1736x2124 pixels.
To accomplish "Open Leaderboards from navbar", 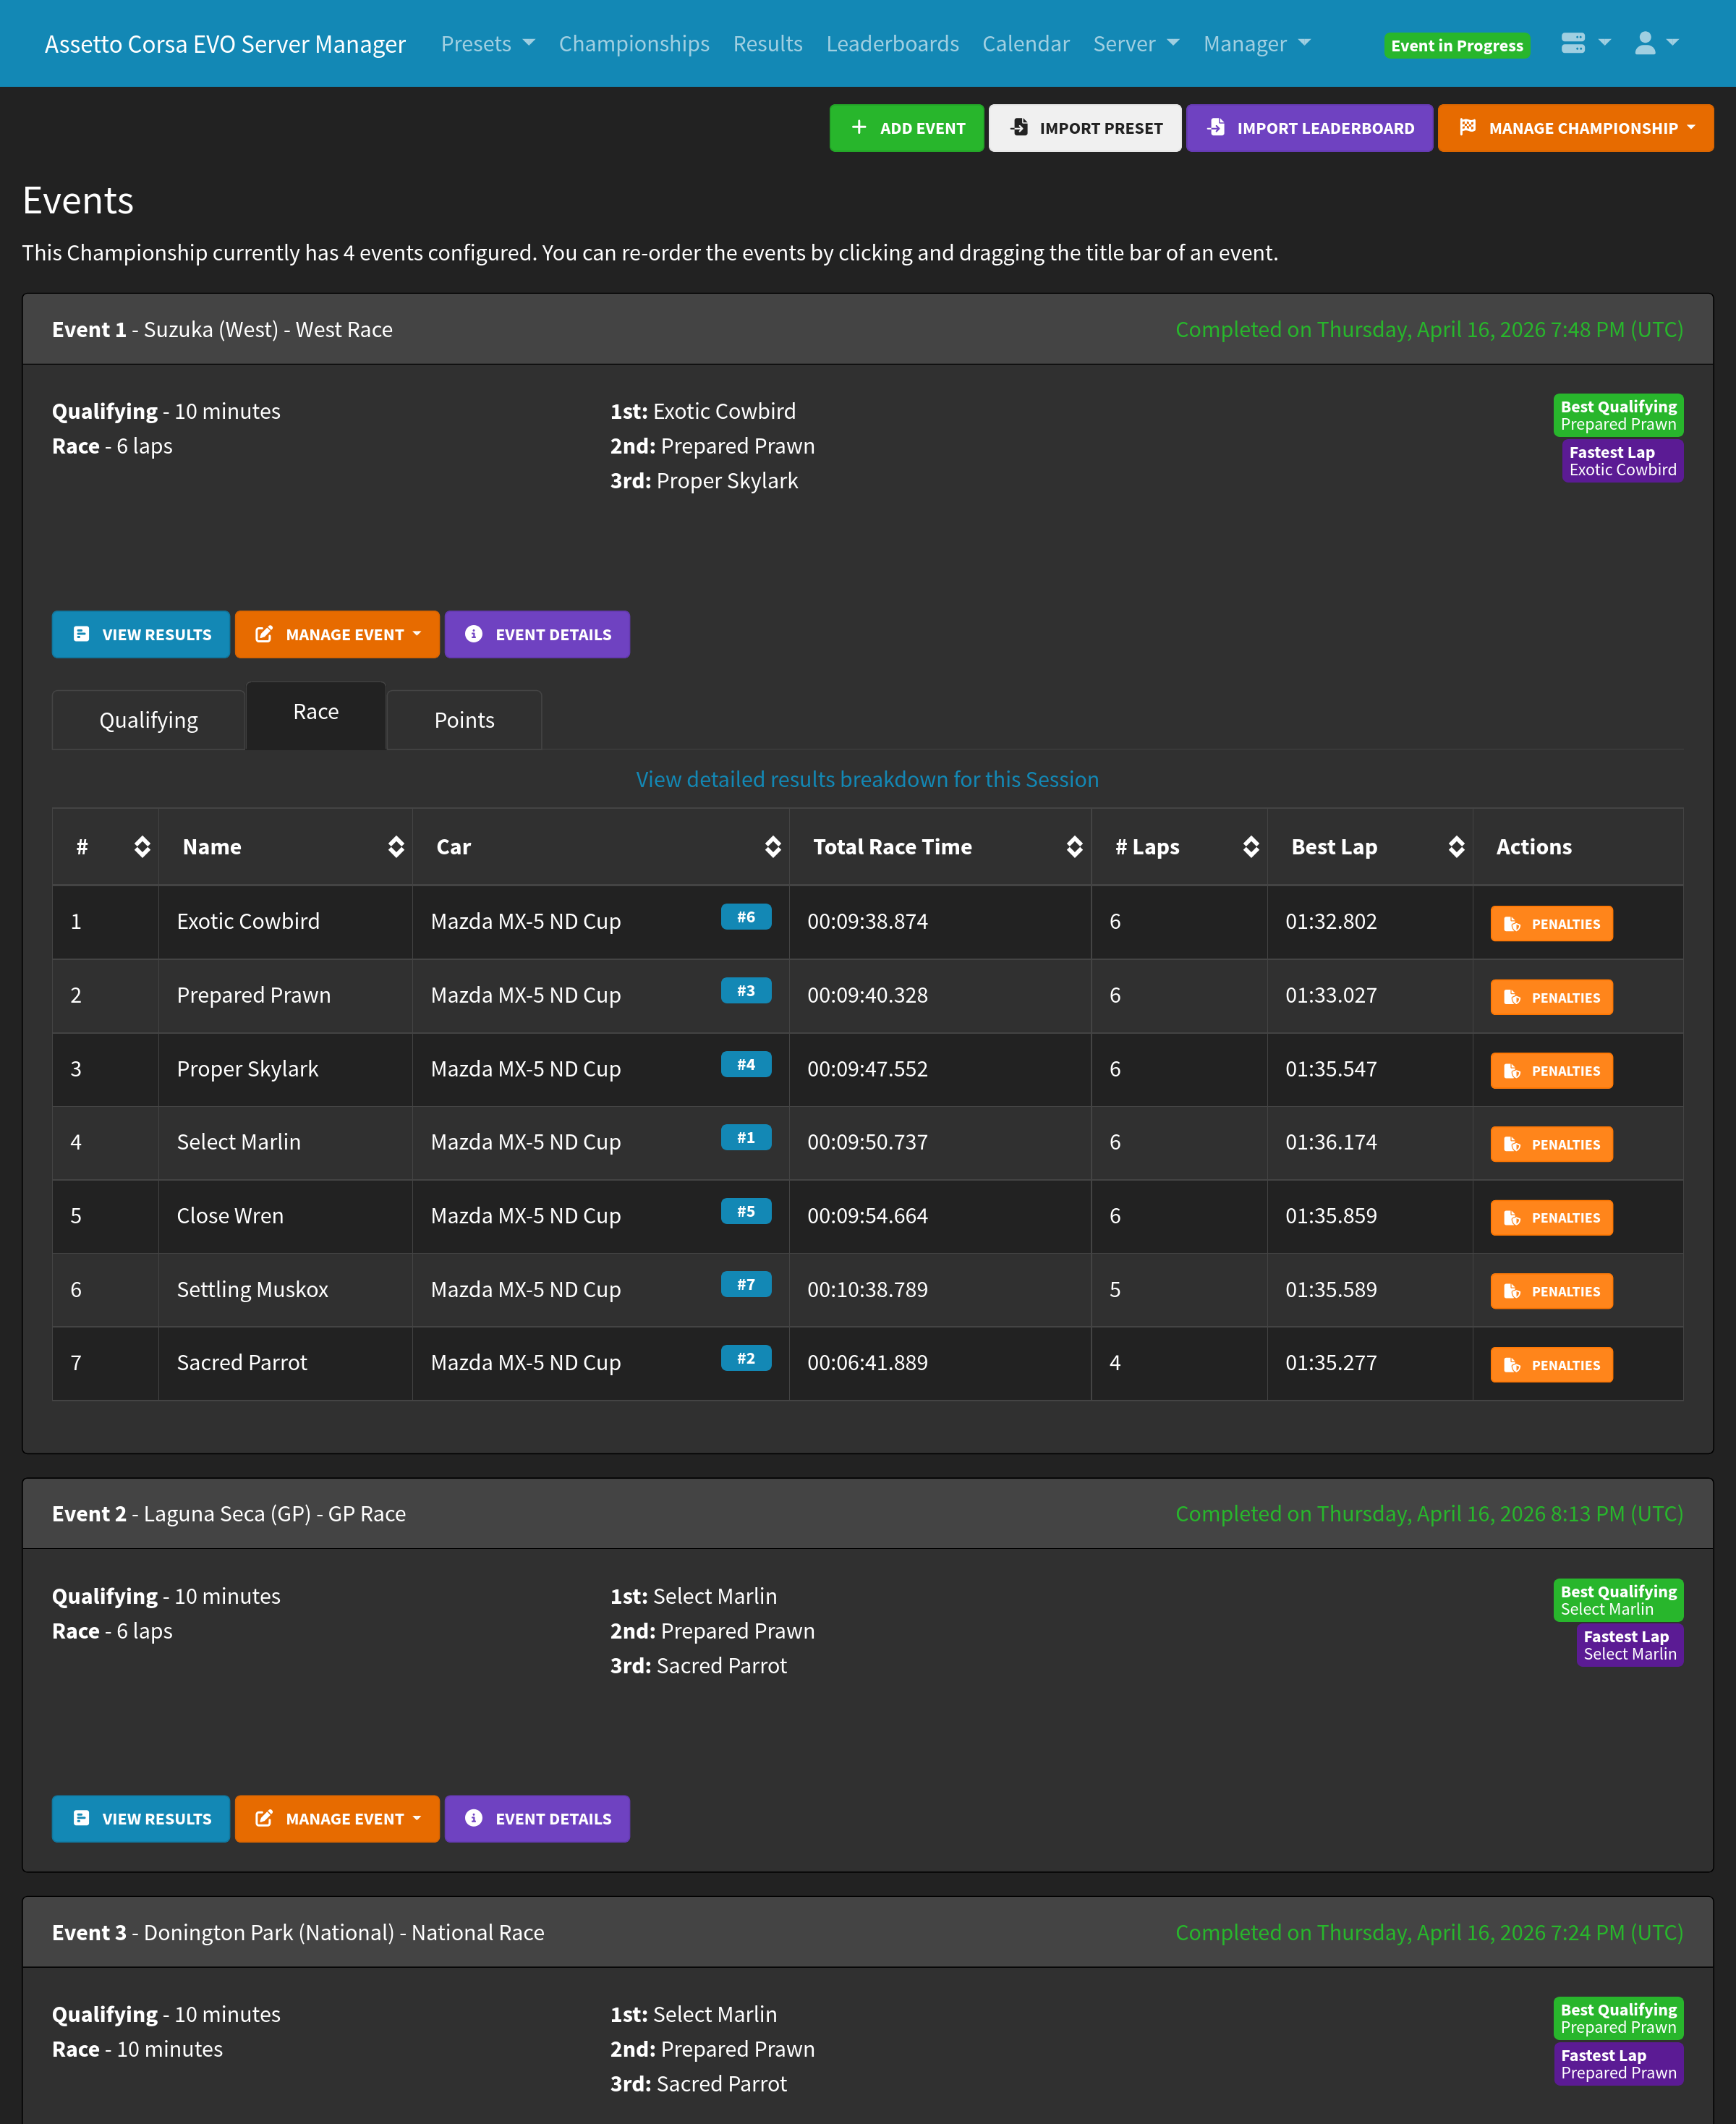I will pyautogui.click(x=892, y=44).
